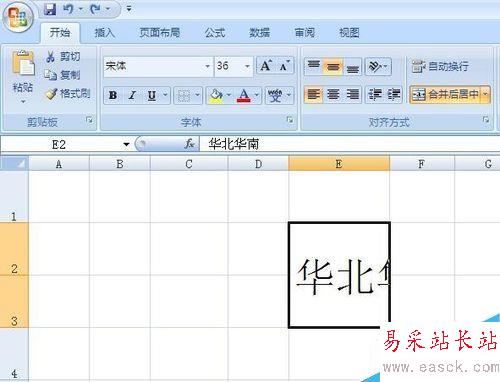Open the Undo history dropdown arrow
500x382 pixels.
(x=81, y=9)
